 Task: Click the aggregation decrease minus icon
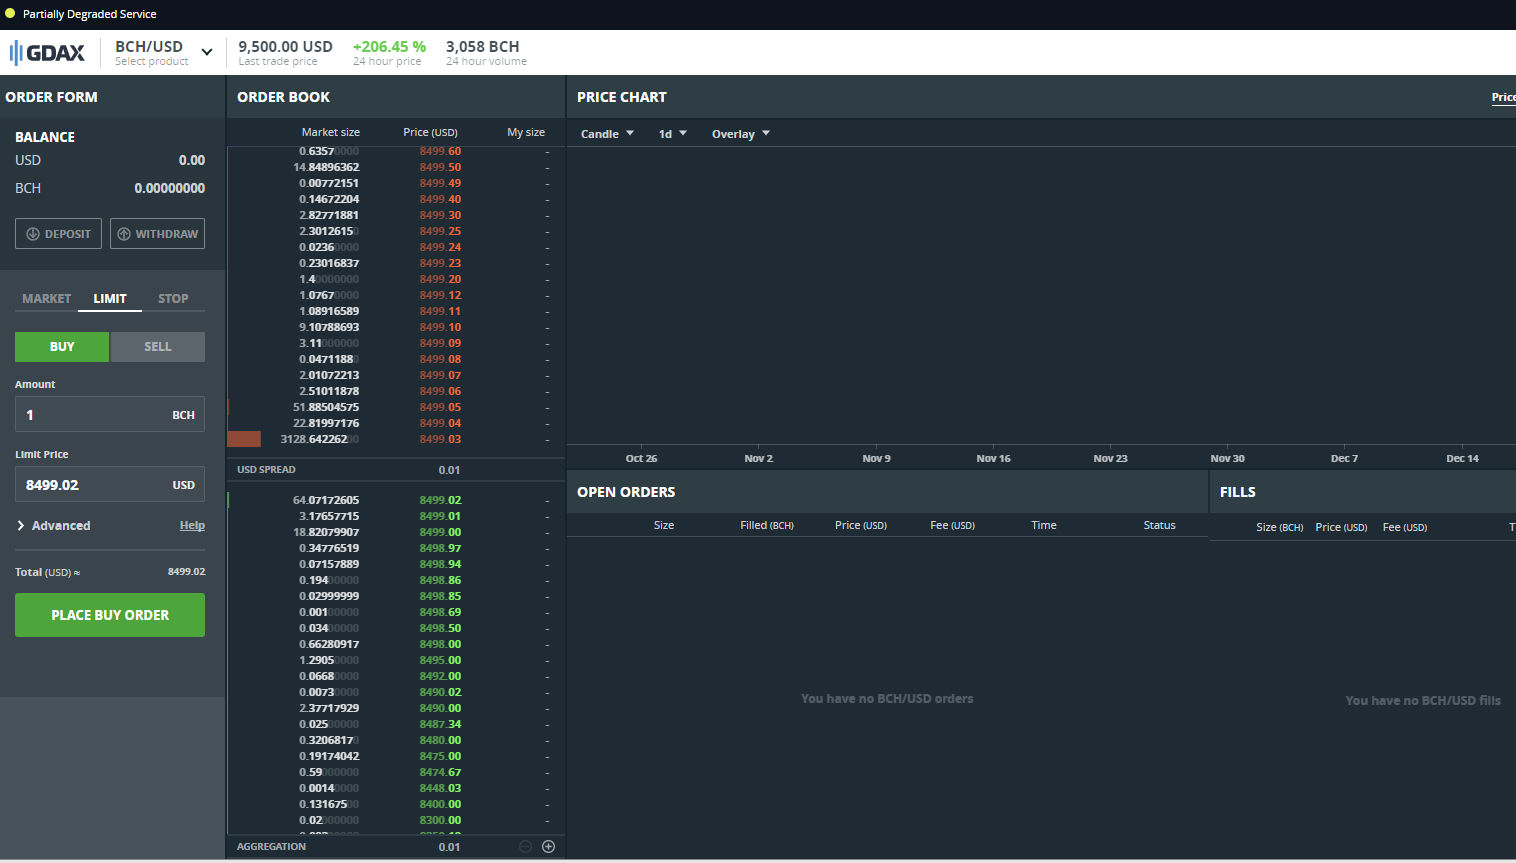(x=525, y=846)
